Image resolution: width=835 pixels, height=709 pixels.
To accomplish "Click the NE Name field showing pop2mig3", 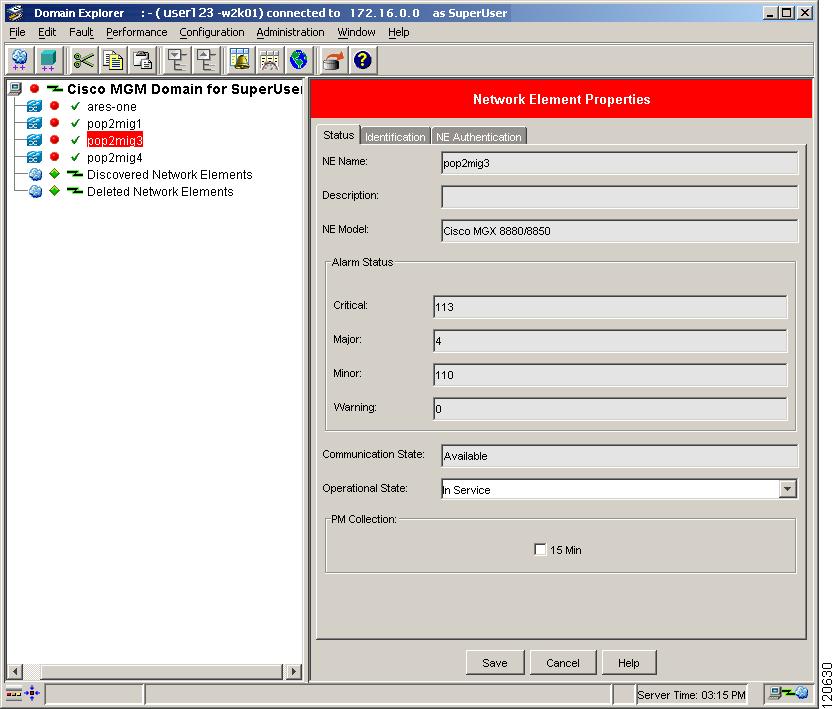I will (x=620, y=163).
